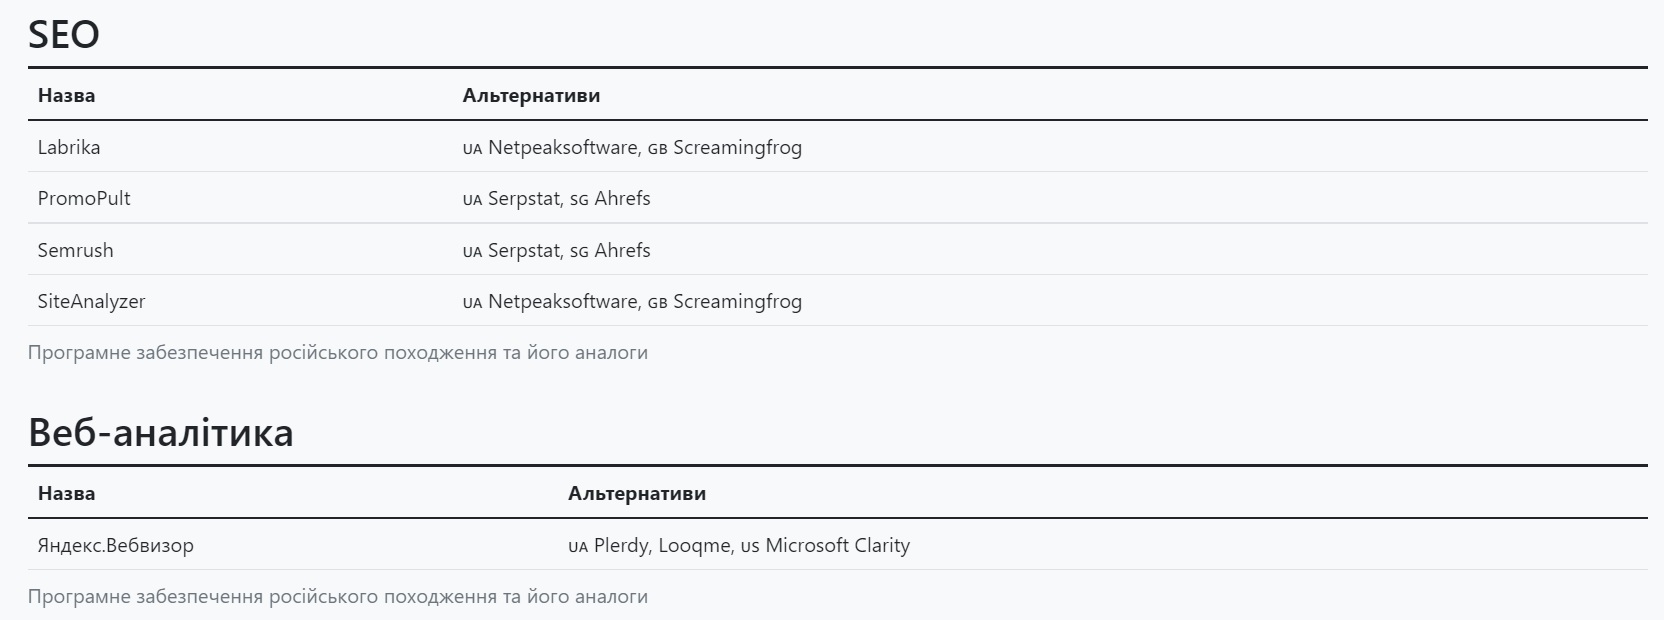The width and height of the screenshot is (1664, 620).
Task: Open Serpstat link in PromoPult row
Action: pyautogui.click(x=524, y=199)
